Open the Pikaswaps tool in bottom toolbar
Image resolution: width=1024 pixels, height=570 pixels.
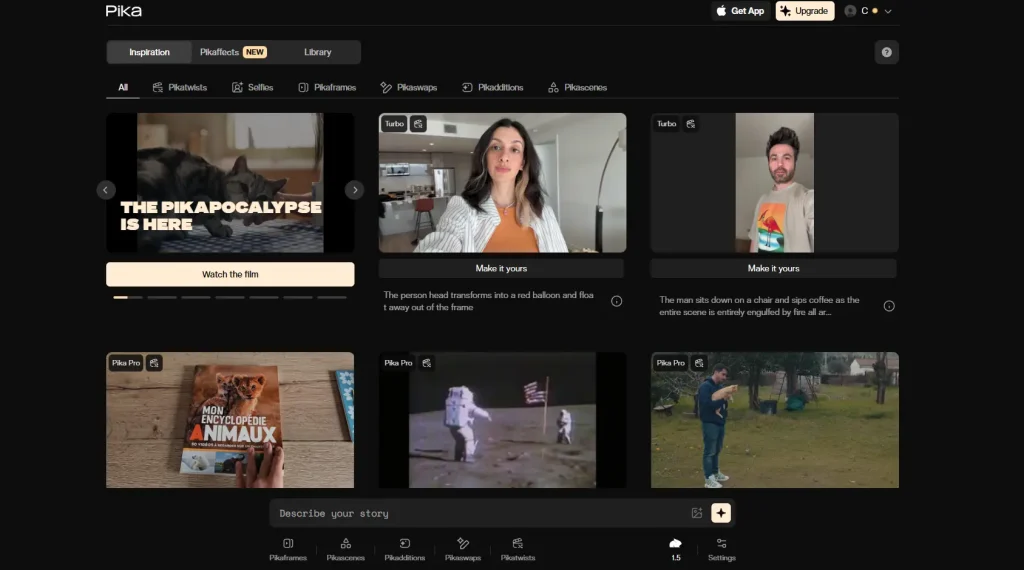tap(463, 549)
